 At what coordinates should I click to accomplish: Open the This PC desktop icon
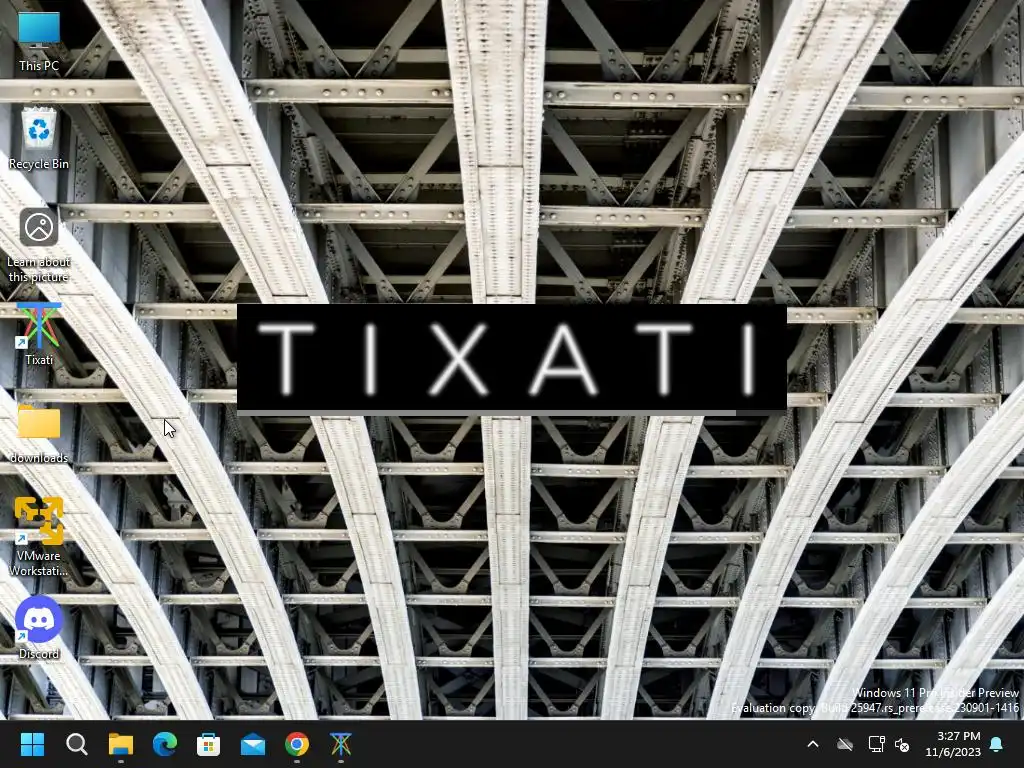[39, 42]
